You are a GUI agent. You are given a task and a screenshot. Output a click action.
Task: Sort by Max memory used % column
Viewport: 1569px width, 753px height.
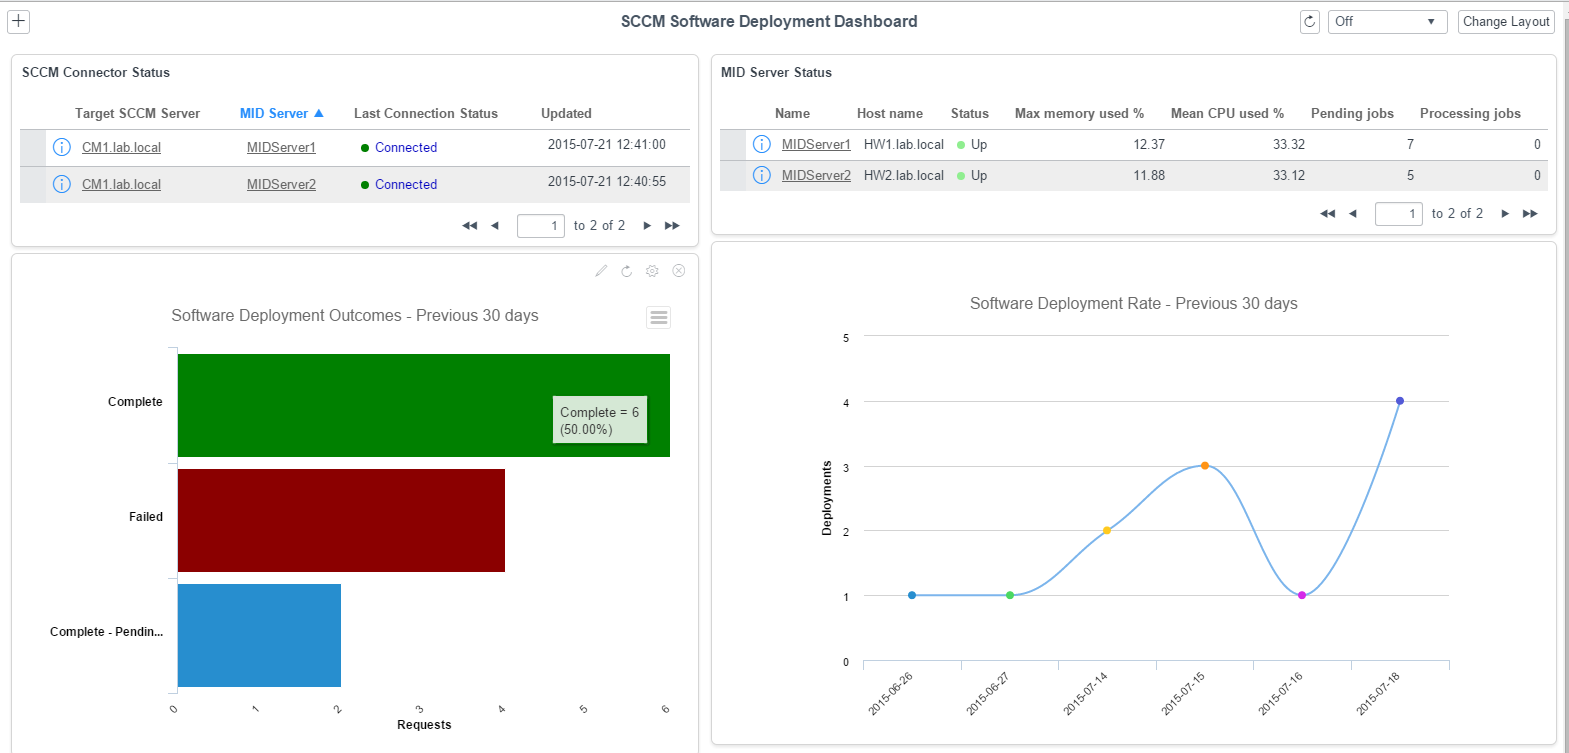(1079, 113)
